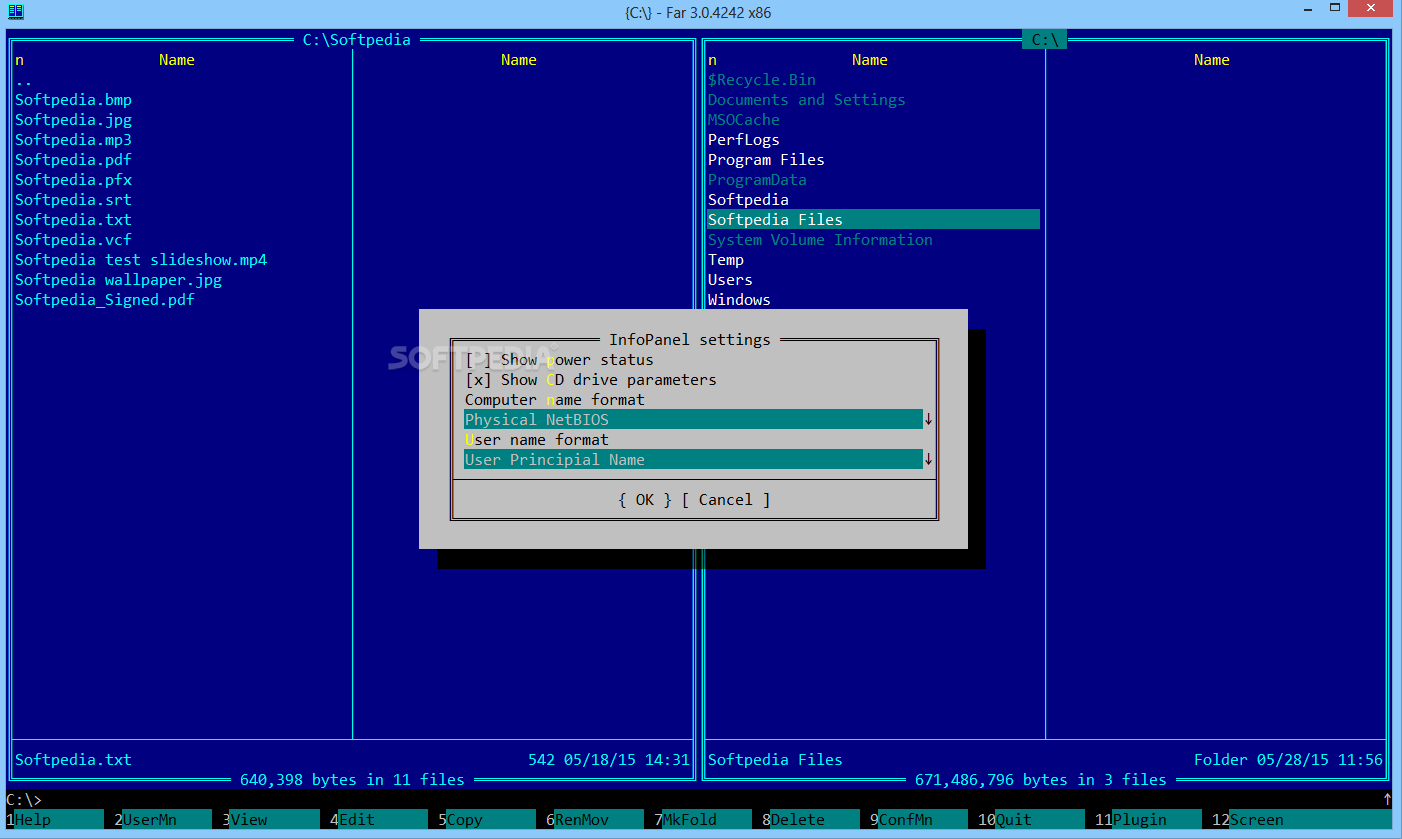Select Softpedia wallpaper.jpg file
This screenshot has width=1402, height=839.
118,280
